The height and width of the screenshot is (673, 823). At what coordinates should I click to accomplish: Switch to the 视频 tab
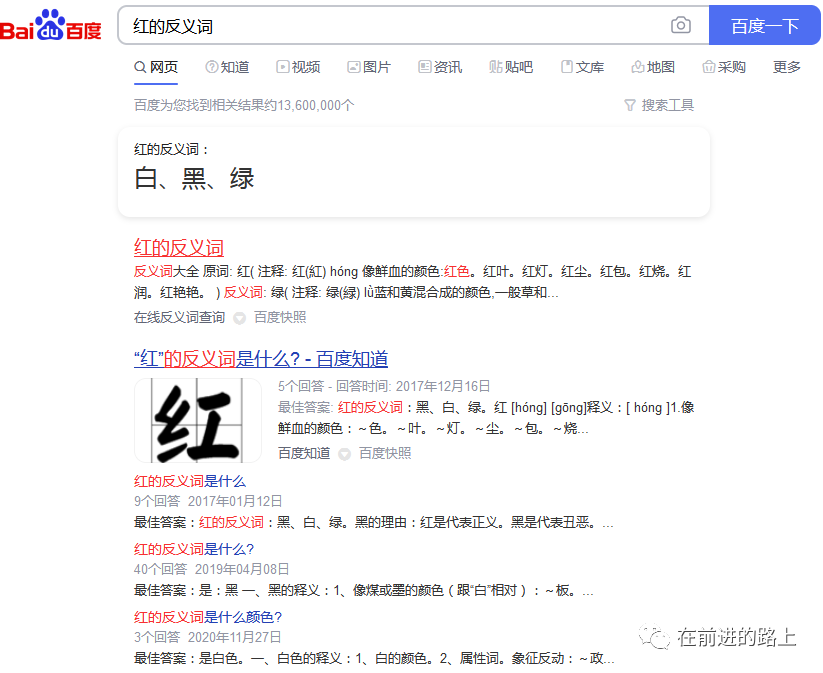[x=298, y=67]
